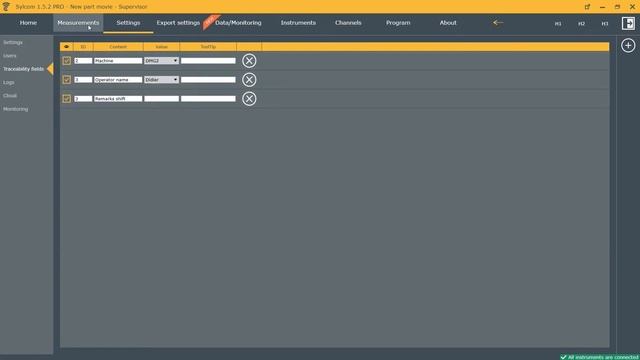Select the M2 instrument shortcut
This screenshot has width=640, height=360.
click(x=581, y=24)
